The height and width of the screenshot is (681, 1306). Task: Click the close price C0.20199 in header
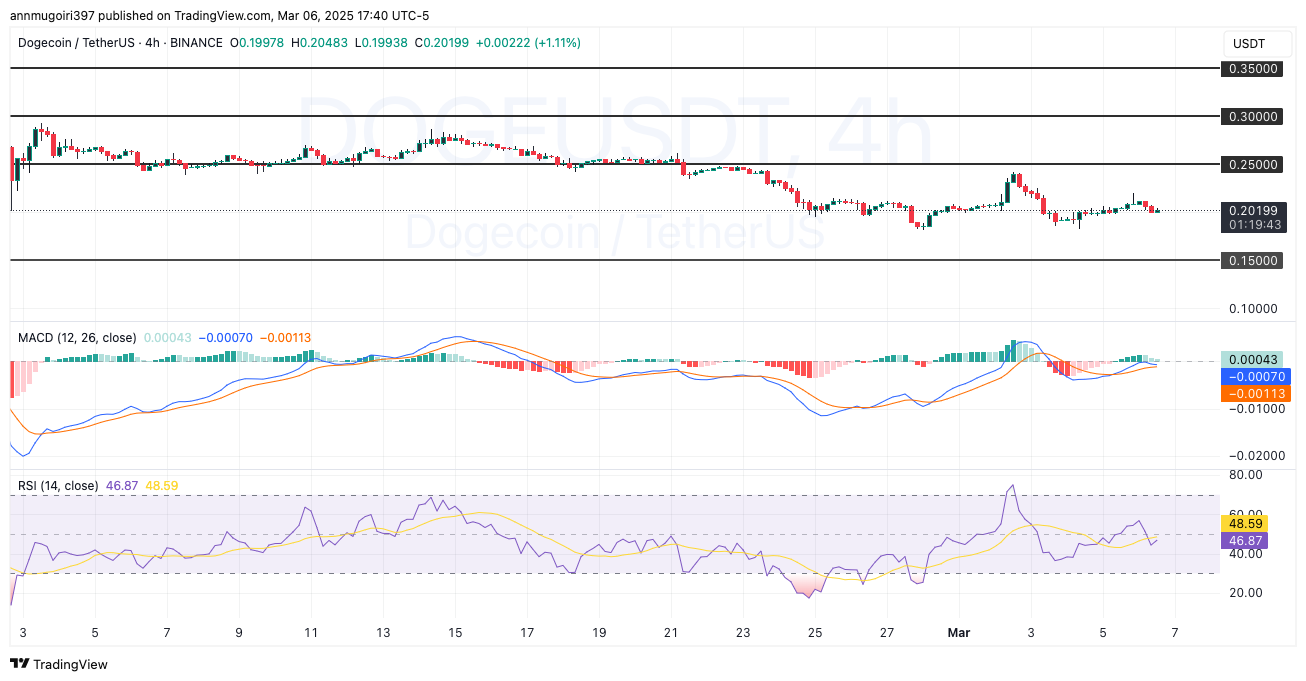pyautogui.click(x=442, y=43)
